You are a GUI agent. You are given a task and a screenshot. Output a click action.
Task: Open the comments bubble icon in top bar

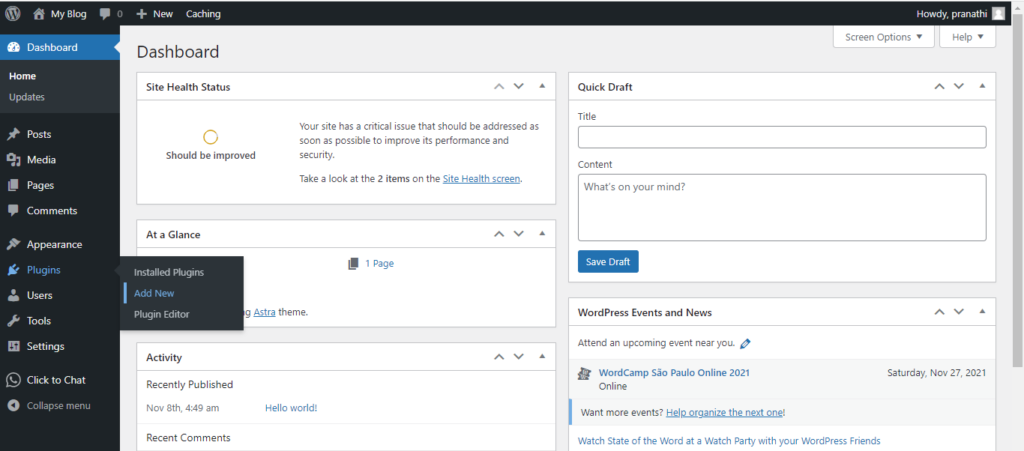click(x=105, y=14)
